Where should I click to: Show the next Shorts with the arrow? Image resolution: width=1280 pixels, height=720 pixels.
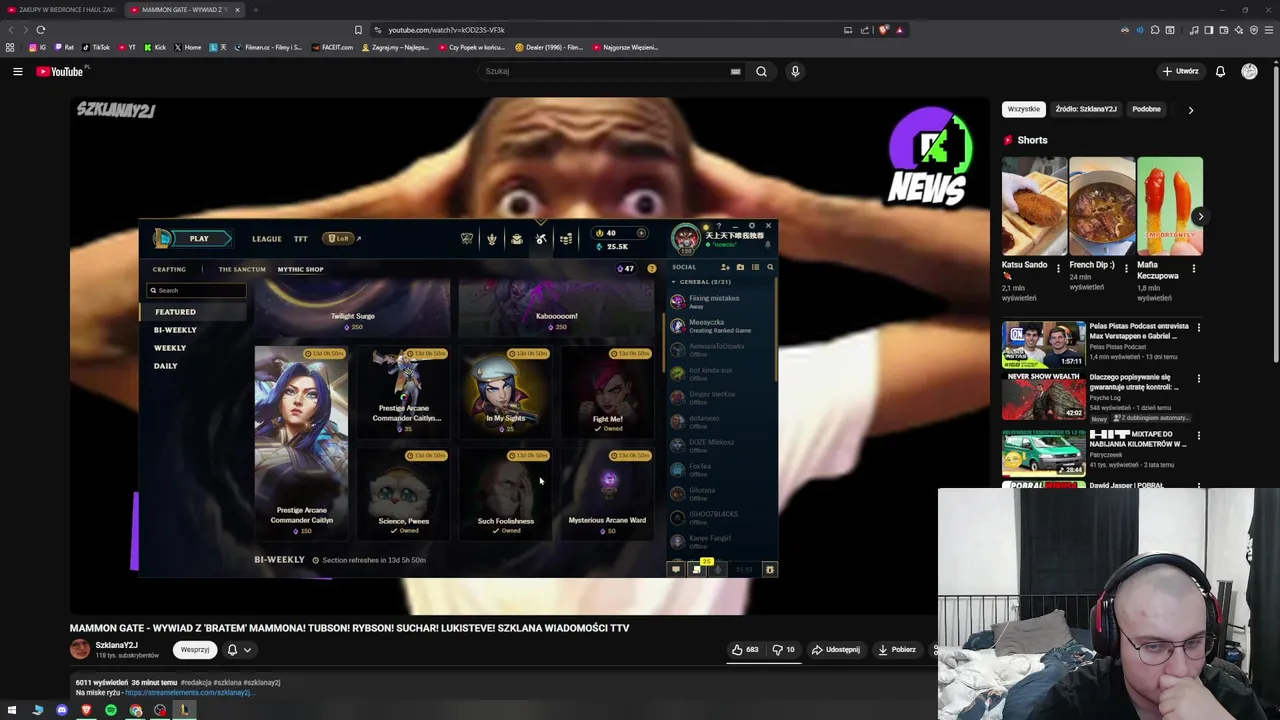point(1200,216)
